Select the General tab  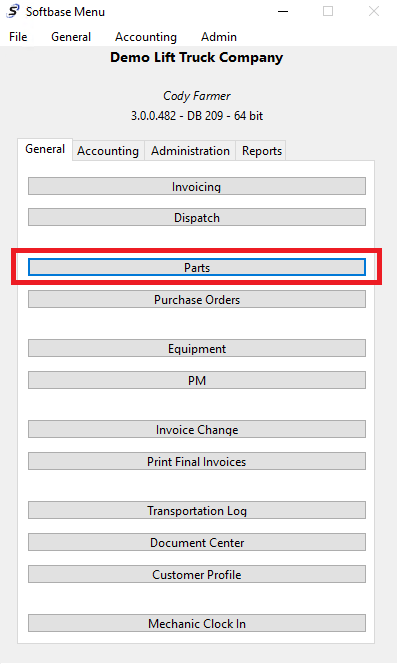[x=45, y=149]
